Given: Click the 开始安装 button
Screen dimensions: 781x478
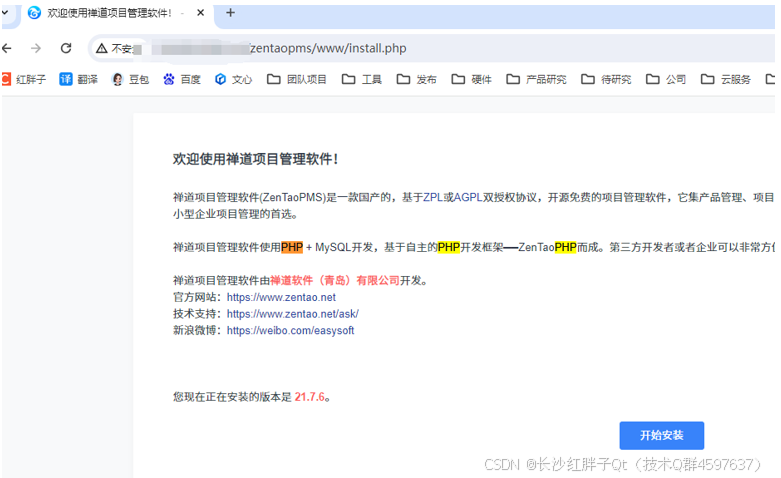Looking at the screenshot, I should [x=661, y=436].
